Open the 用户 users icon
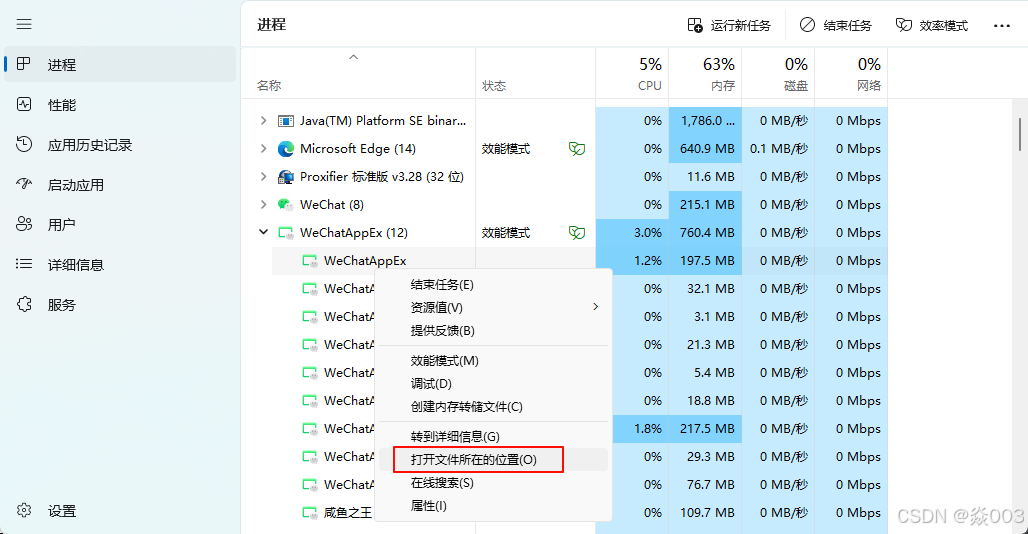Viewport: 1028px width, 534px height. click(24, 224)
